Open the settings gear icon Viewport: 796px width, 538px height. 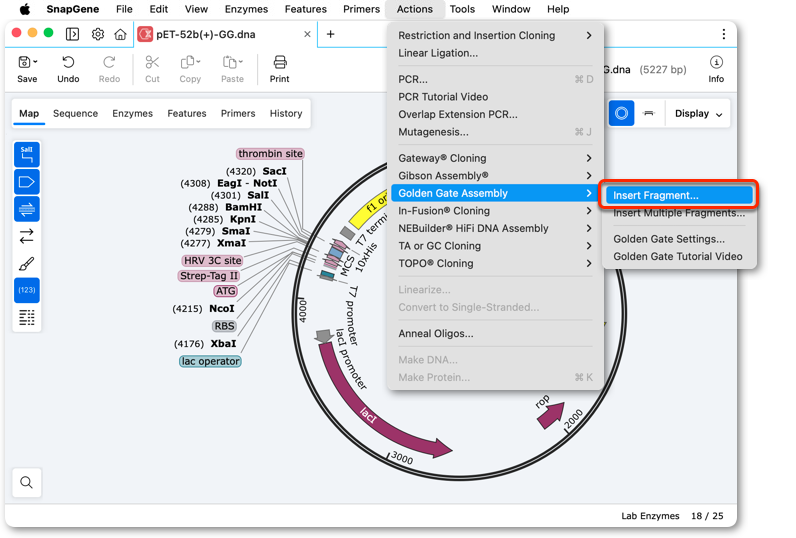pos(98,34)
